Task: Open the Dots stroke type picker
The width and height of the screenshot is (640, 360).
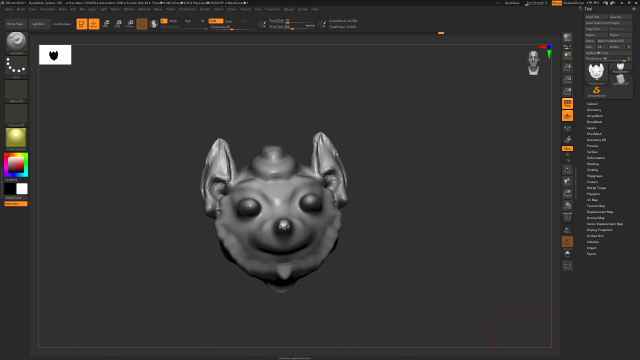Action: coord(16,67)
